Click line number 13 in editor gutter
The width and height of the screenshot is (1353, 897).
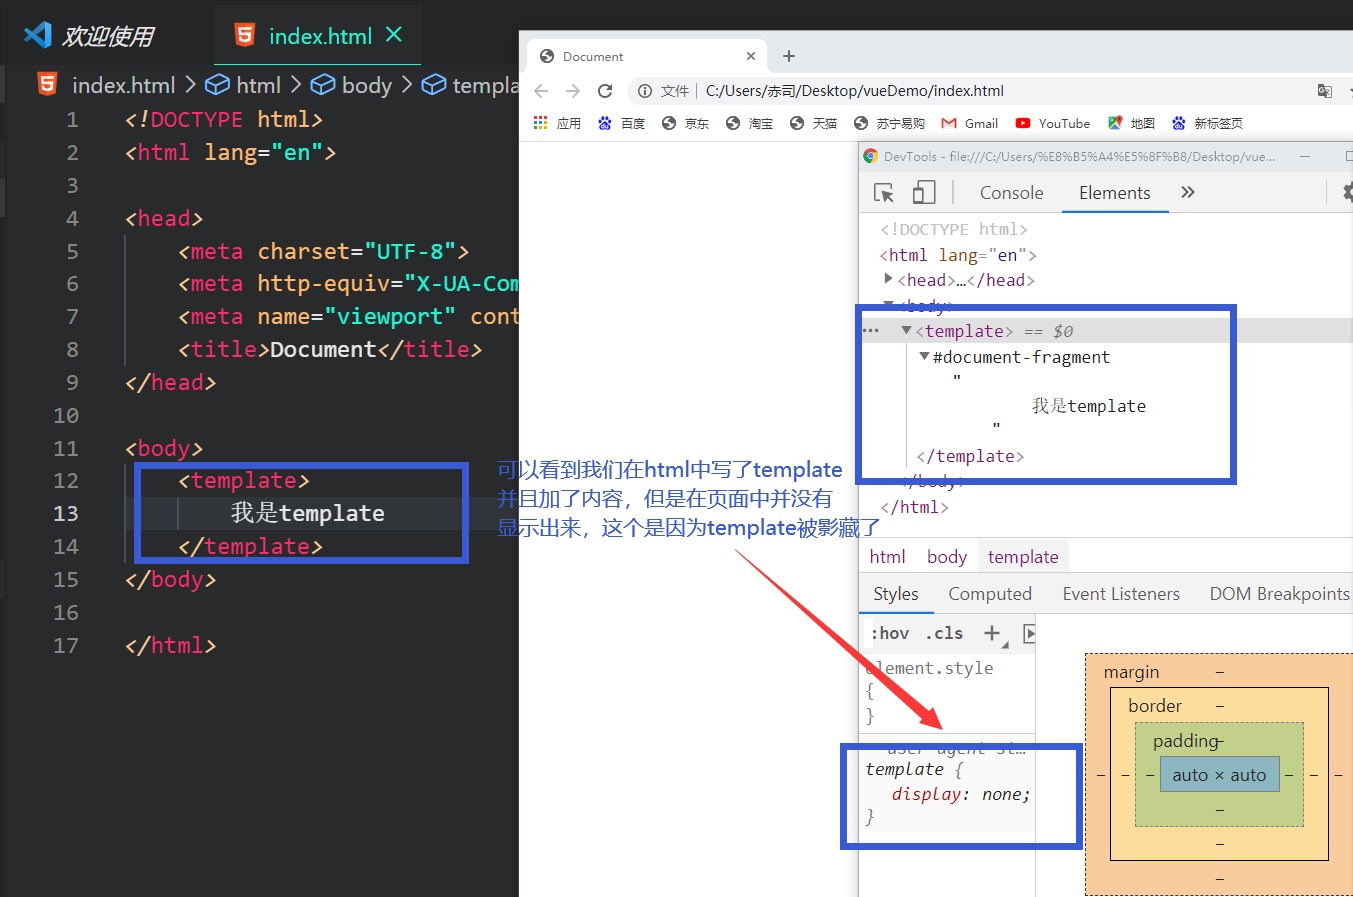(x=65, y=513)
